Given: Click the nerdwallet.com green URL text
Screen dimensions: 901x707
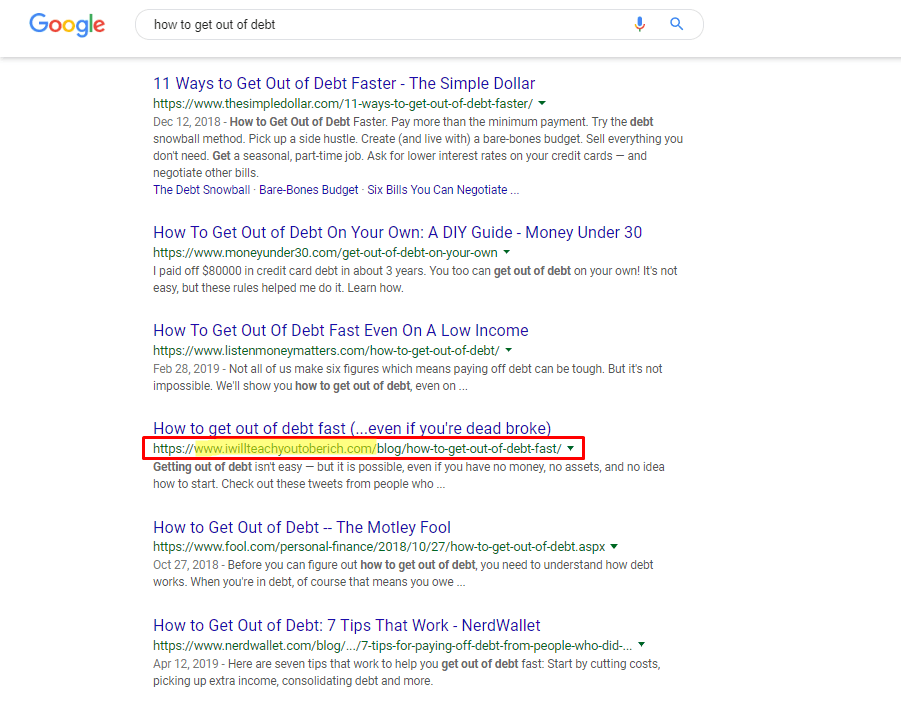Looking at the screenshot, I should tap(392, 645).
